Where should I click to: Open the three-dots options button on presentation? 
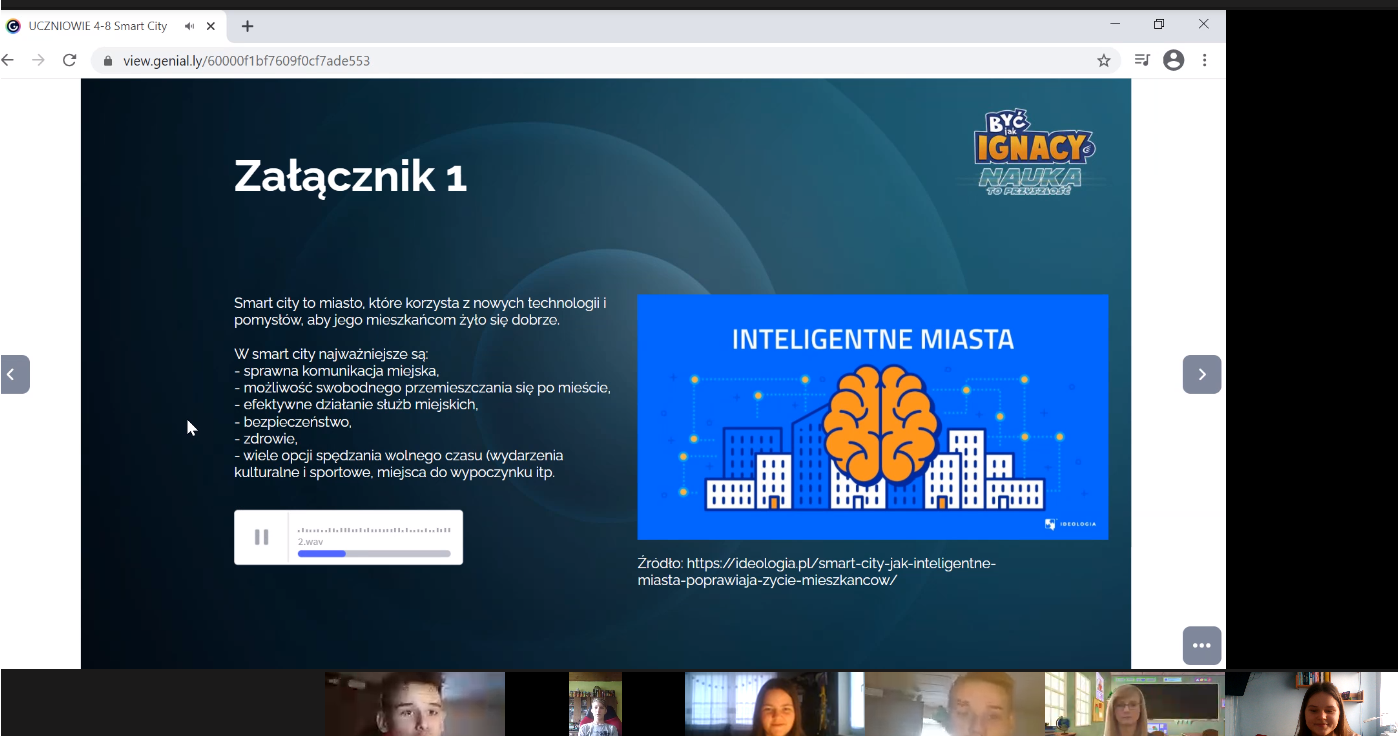pyautogui.click(x=1202, y=646)
